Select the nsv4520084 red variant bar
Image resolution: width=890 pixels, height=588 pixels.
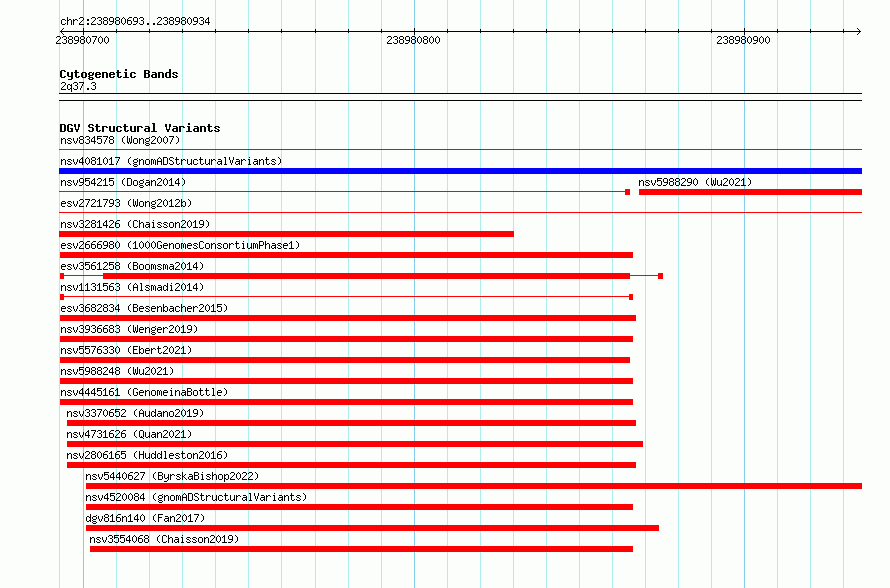(x=359, y=507)
